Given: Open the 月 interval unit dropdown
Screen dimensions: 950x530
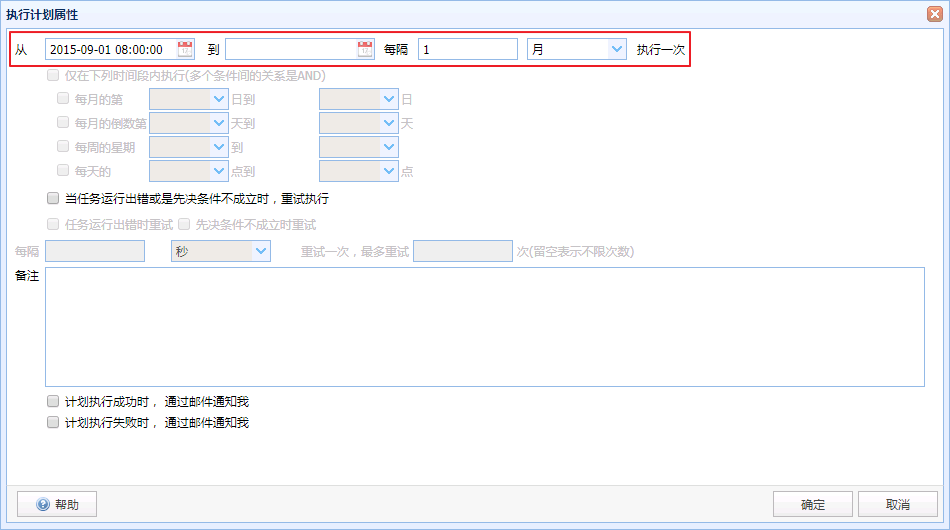Looking at the screenshot, I should tap(617, 49).
